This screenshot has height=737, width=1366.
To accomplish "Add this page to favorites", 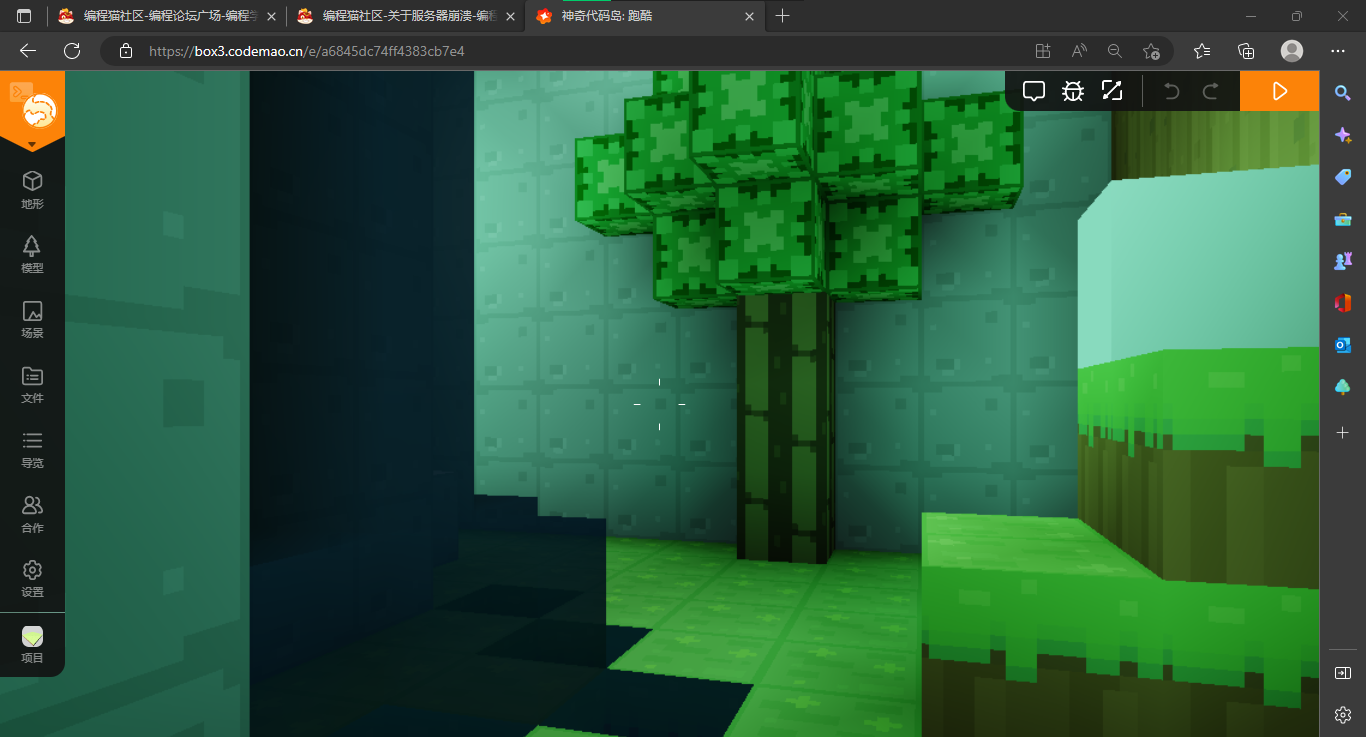I will tap(1151, 51).
